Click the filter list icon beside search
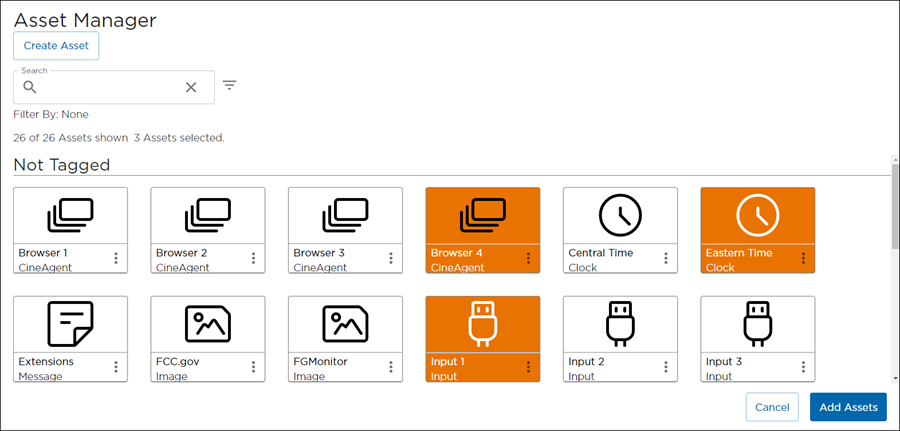Image resolution: width=900 pixels, height=431 pixels. pos(230,86)
